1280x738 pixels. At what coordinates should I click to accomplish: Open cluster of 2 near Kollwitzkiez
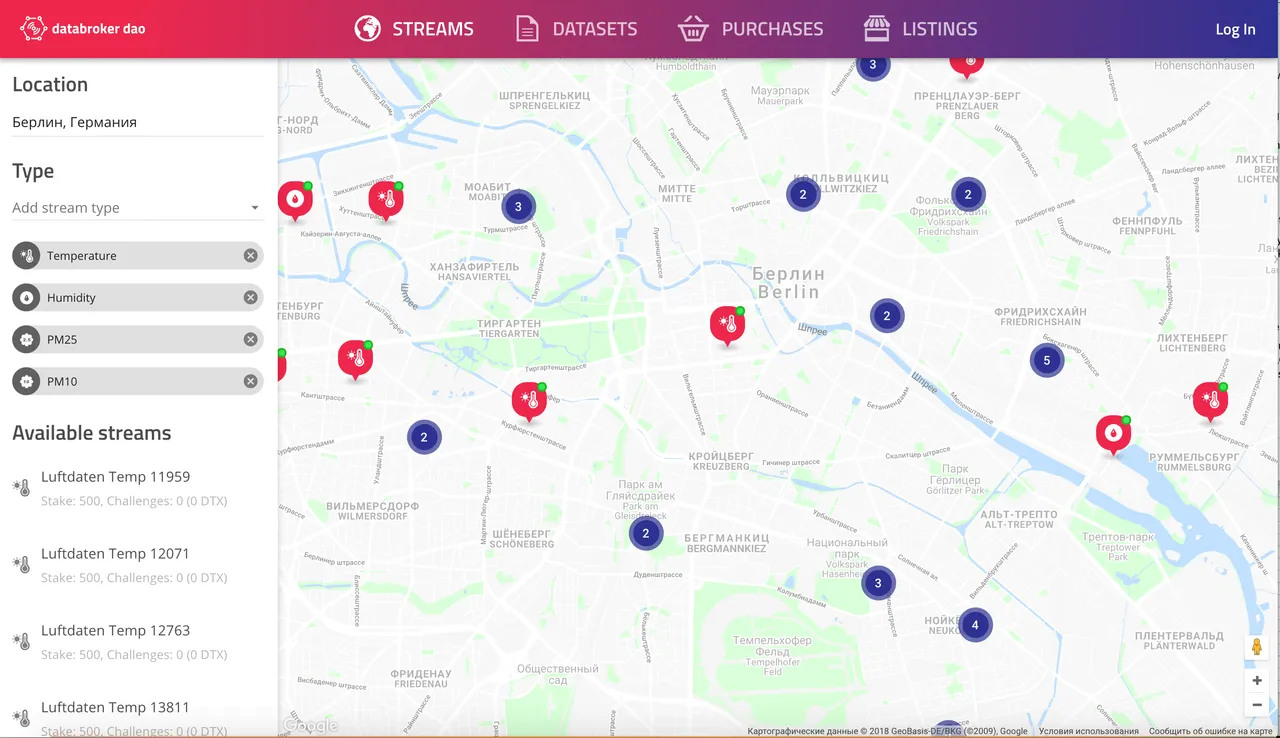(803, 195)
